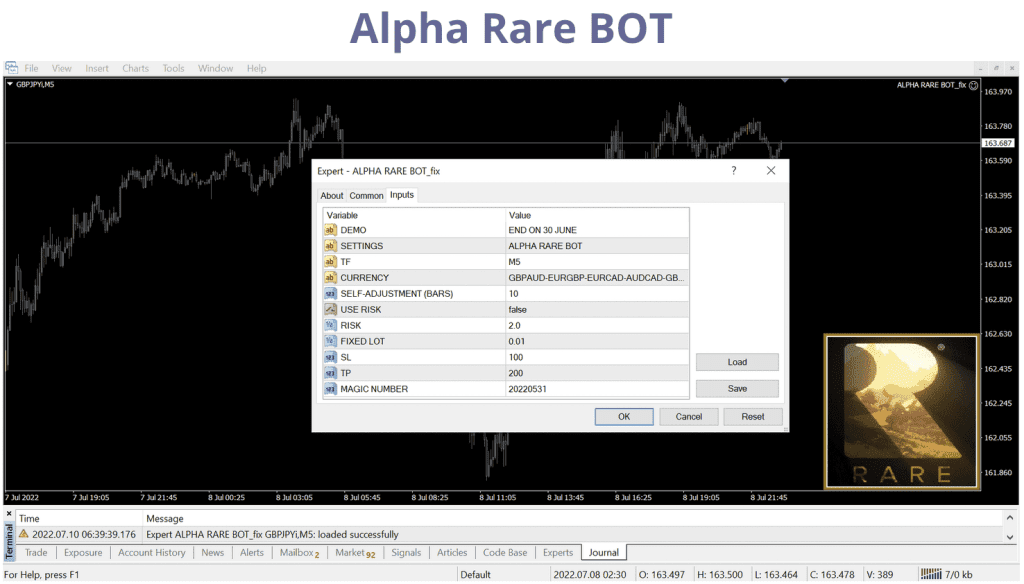The width and height of the screenshot is (1024, 584).
Task: Select the Inputs tab
Action: coord(402,195)
